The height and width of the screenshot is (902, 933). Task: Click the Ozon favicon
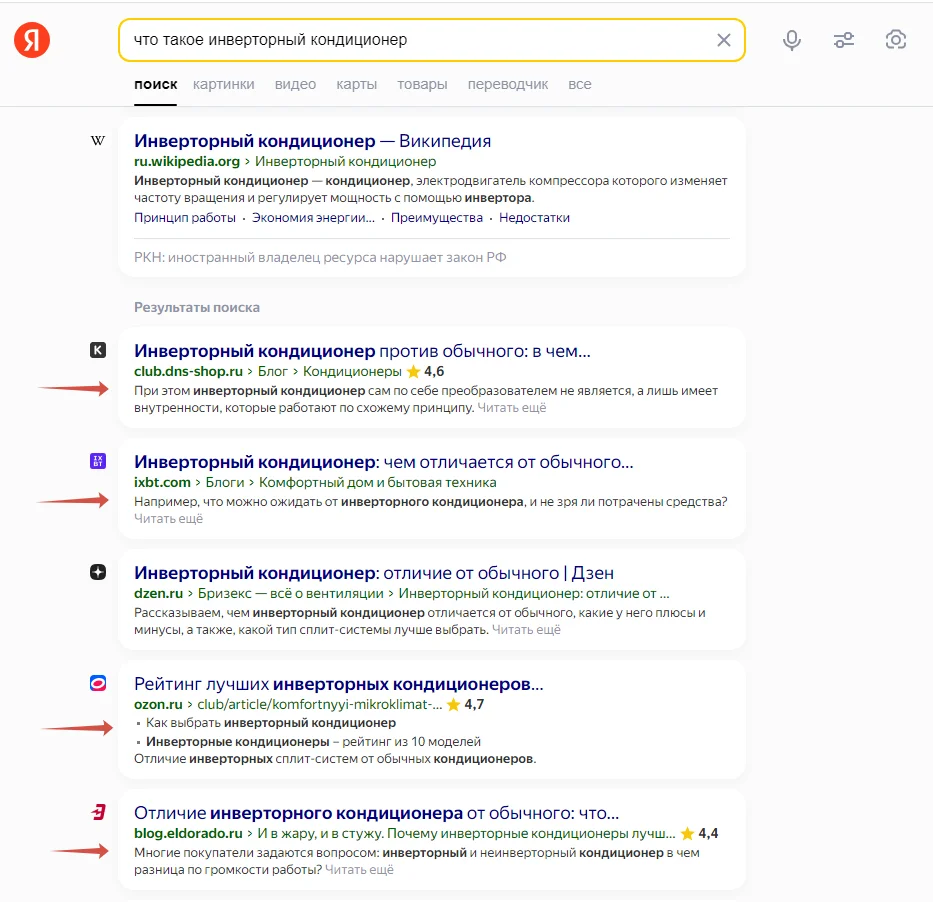click(x=97, y=683)
